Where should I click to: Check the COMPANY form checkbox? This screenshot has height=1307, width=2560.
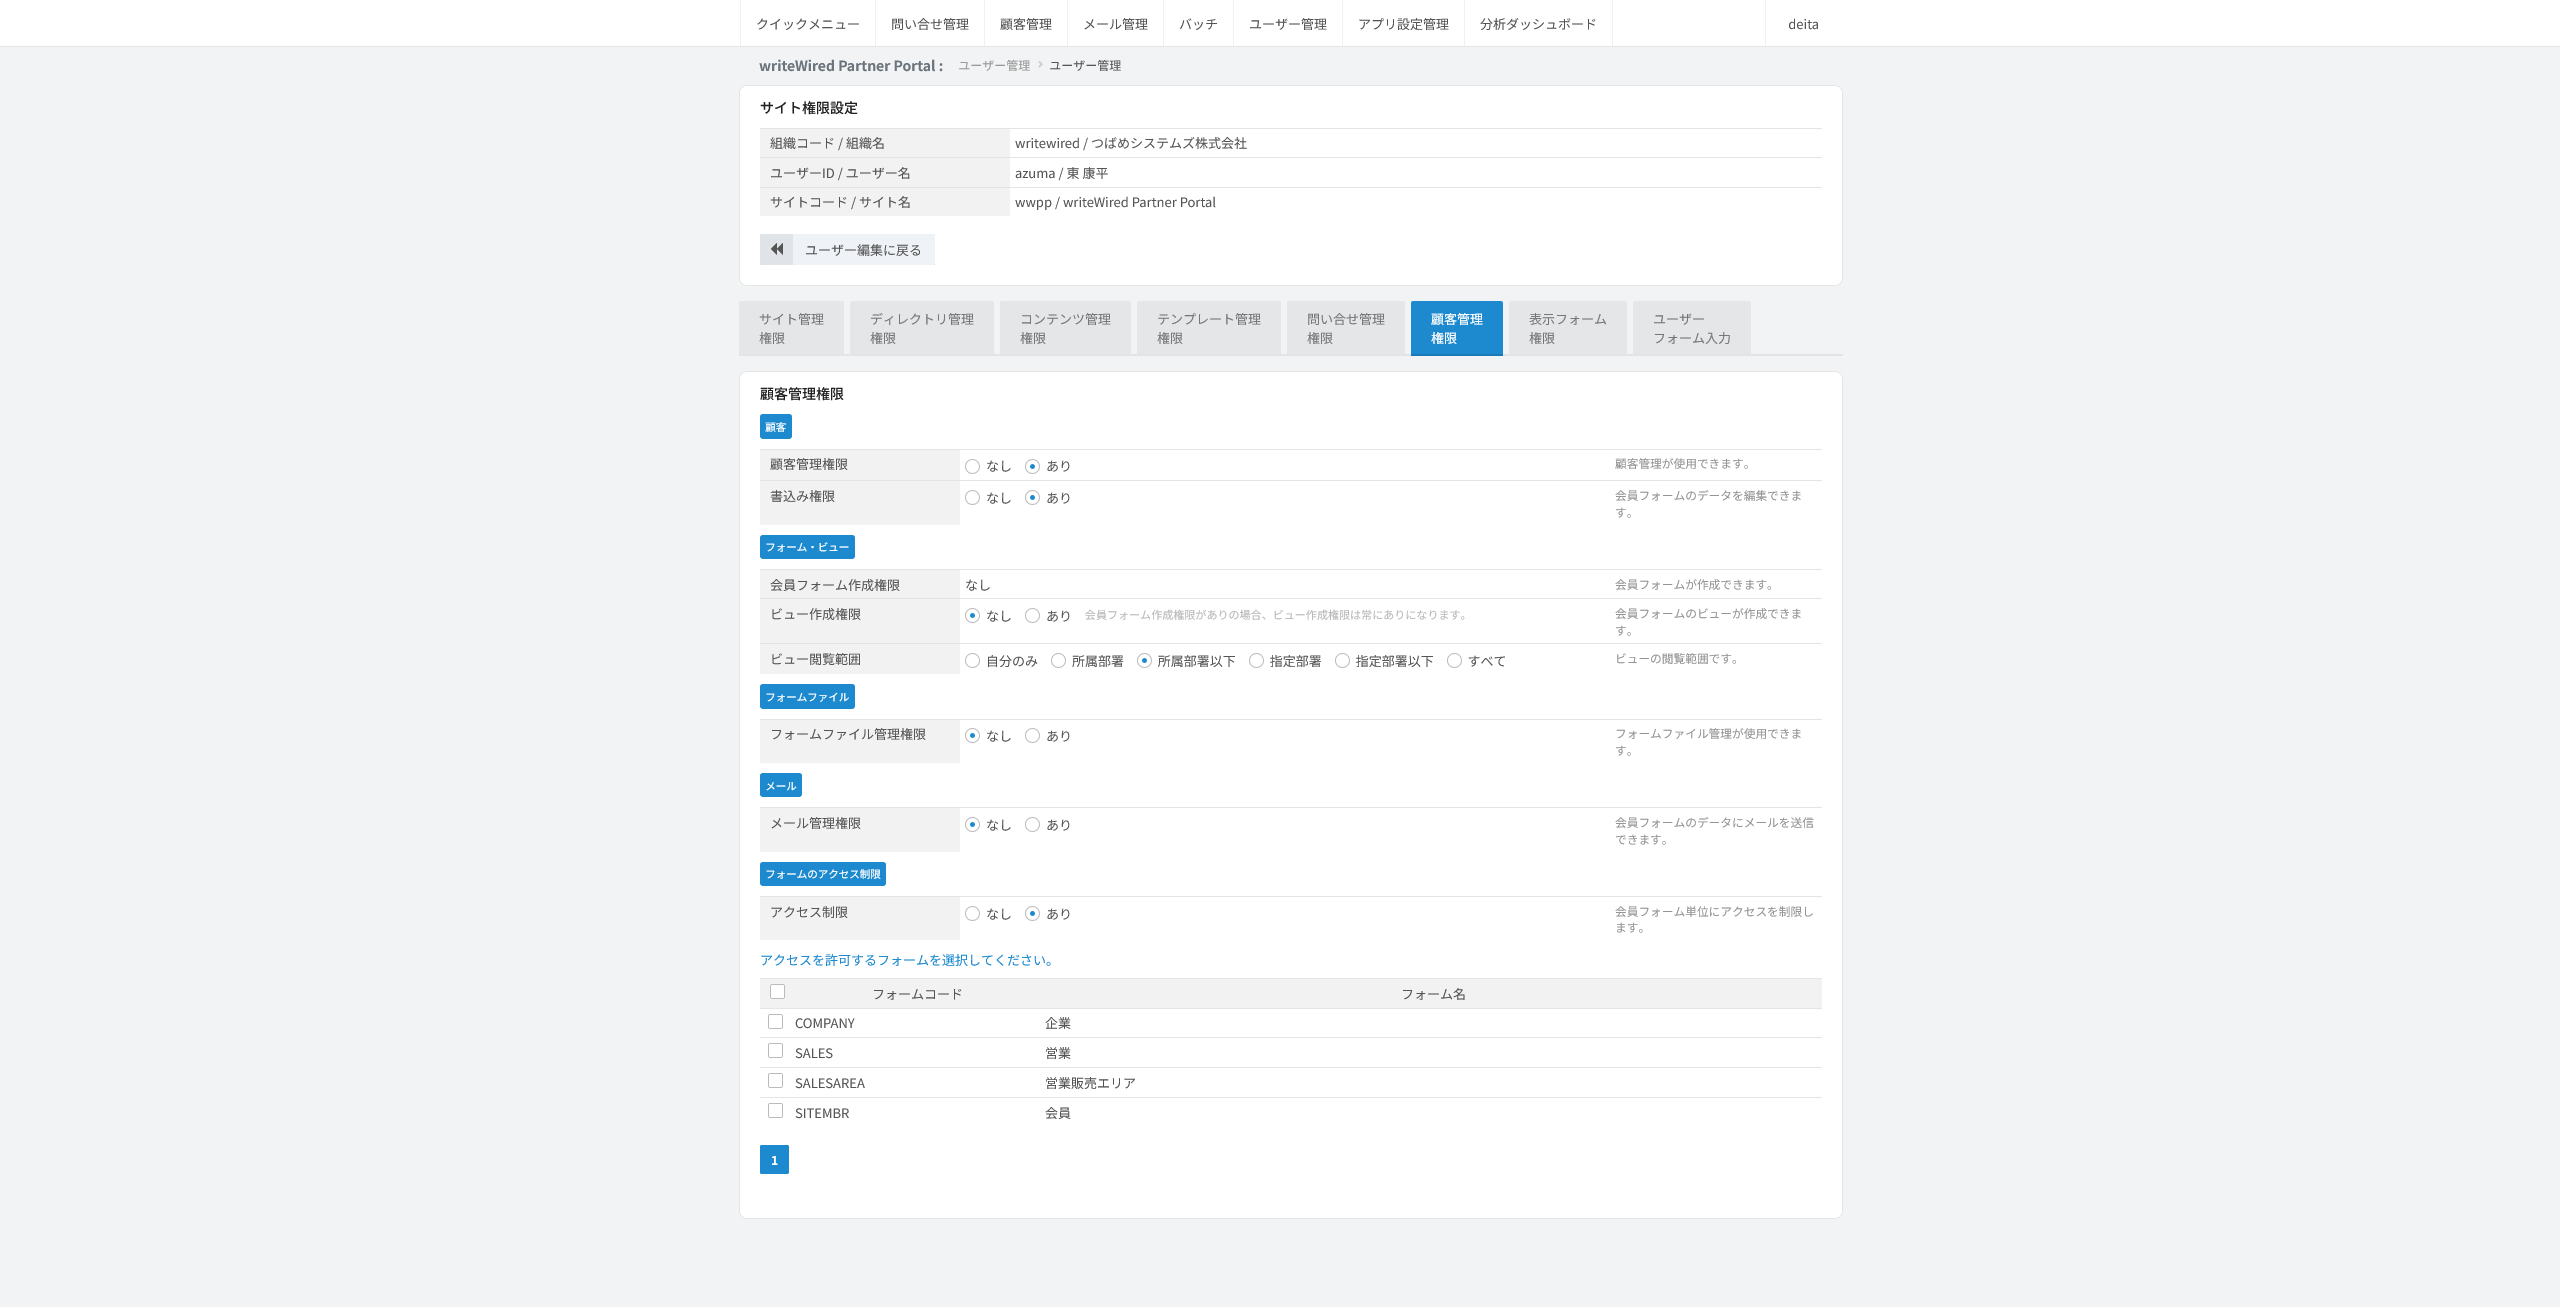[x=775, y=1022]
